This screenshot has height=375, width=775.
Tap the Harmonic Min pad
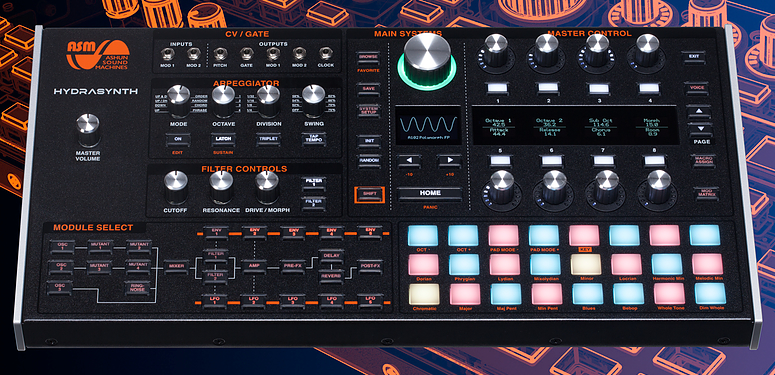[x=667, y=265]
